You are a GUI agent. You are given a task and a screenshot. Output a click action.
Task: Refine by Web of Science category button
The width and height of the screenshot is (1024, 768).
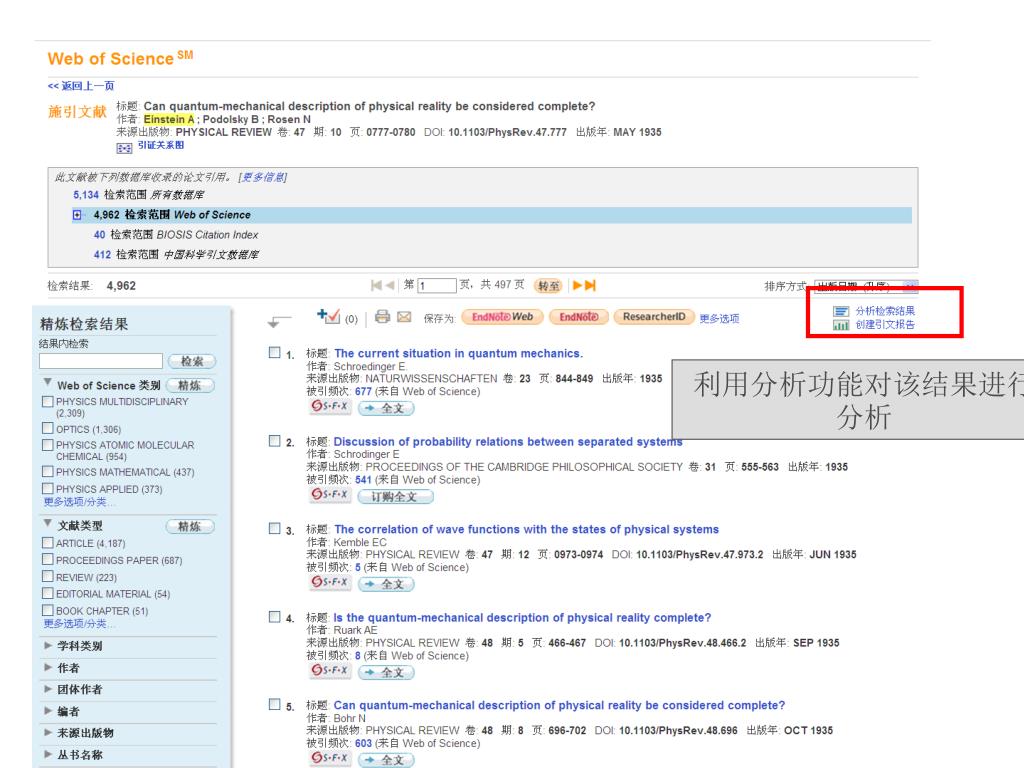click(x=190, y=385)
